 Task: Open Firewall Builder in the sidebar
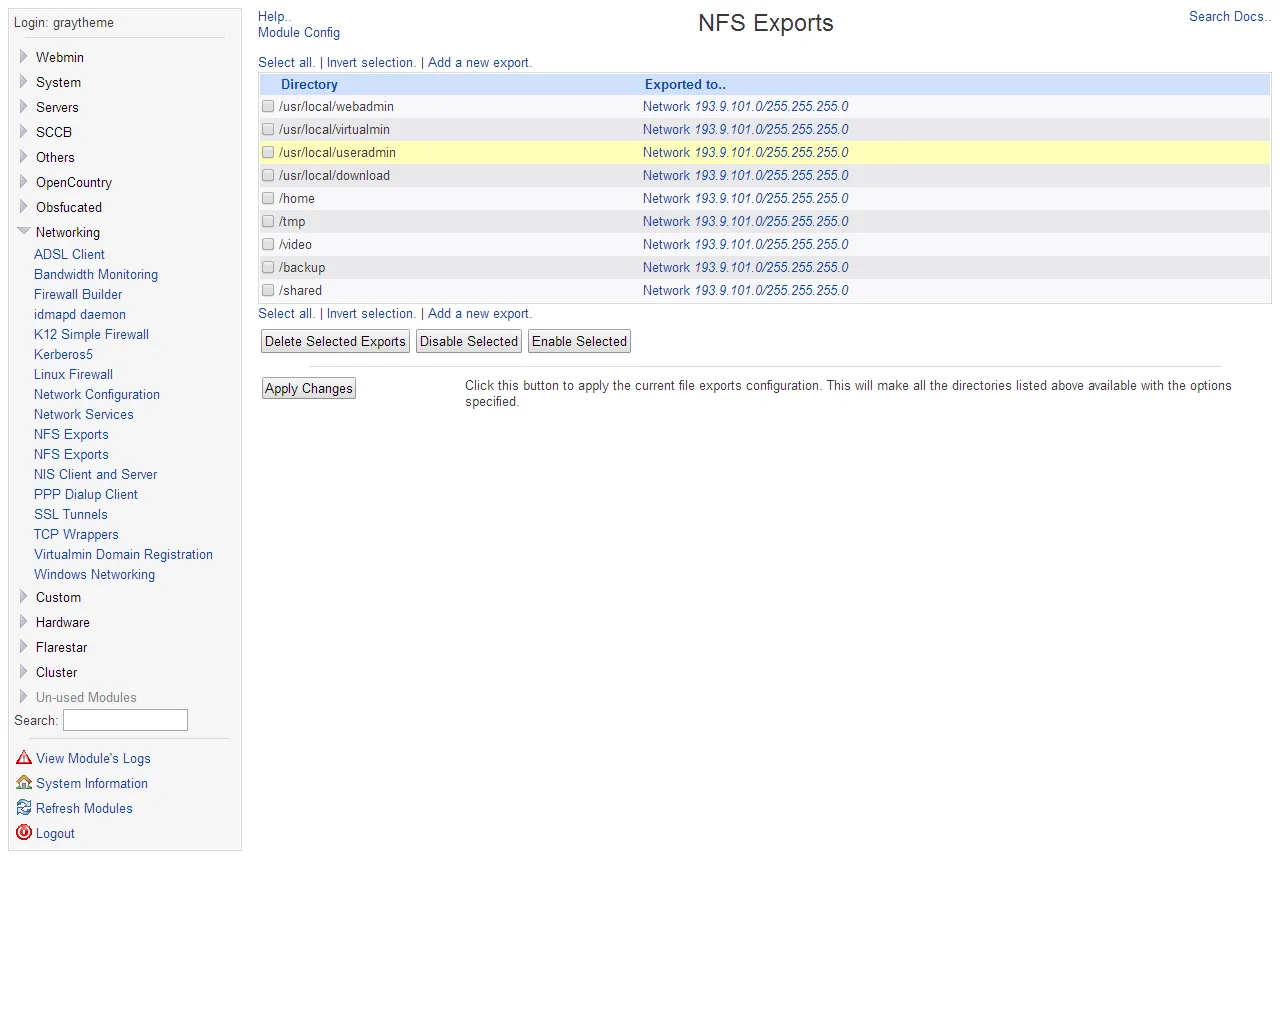78,294
